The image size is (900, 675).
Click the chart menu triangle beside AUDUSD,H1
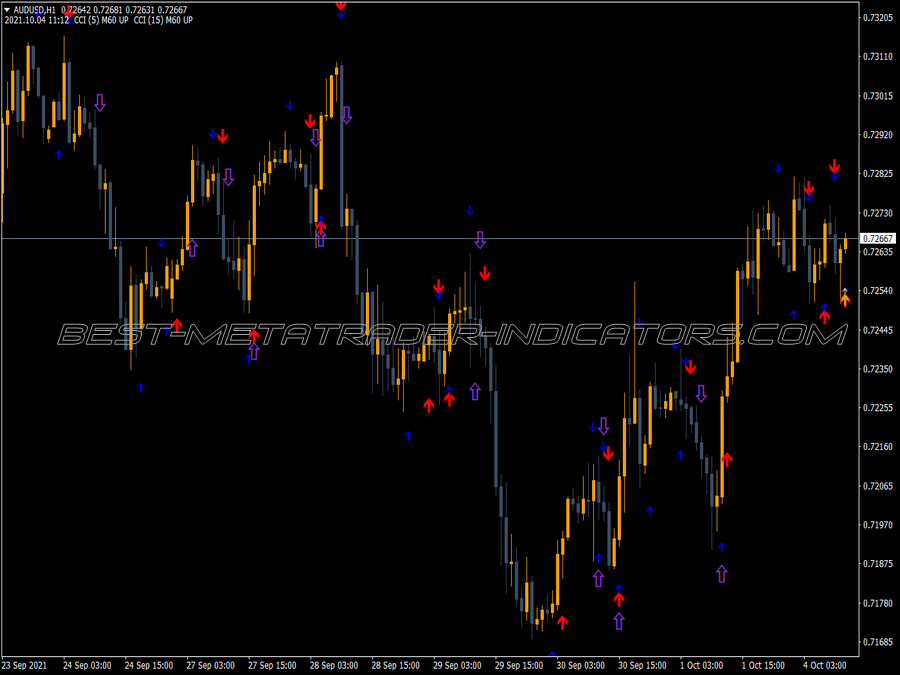7,10
